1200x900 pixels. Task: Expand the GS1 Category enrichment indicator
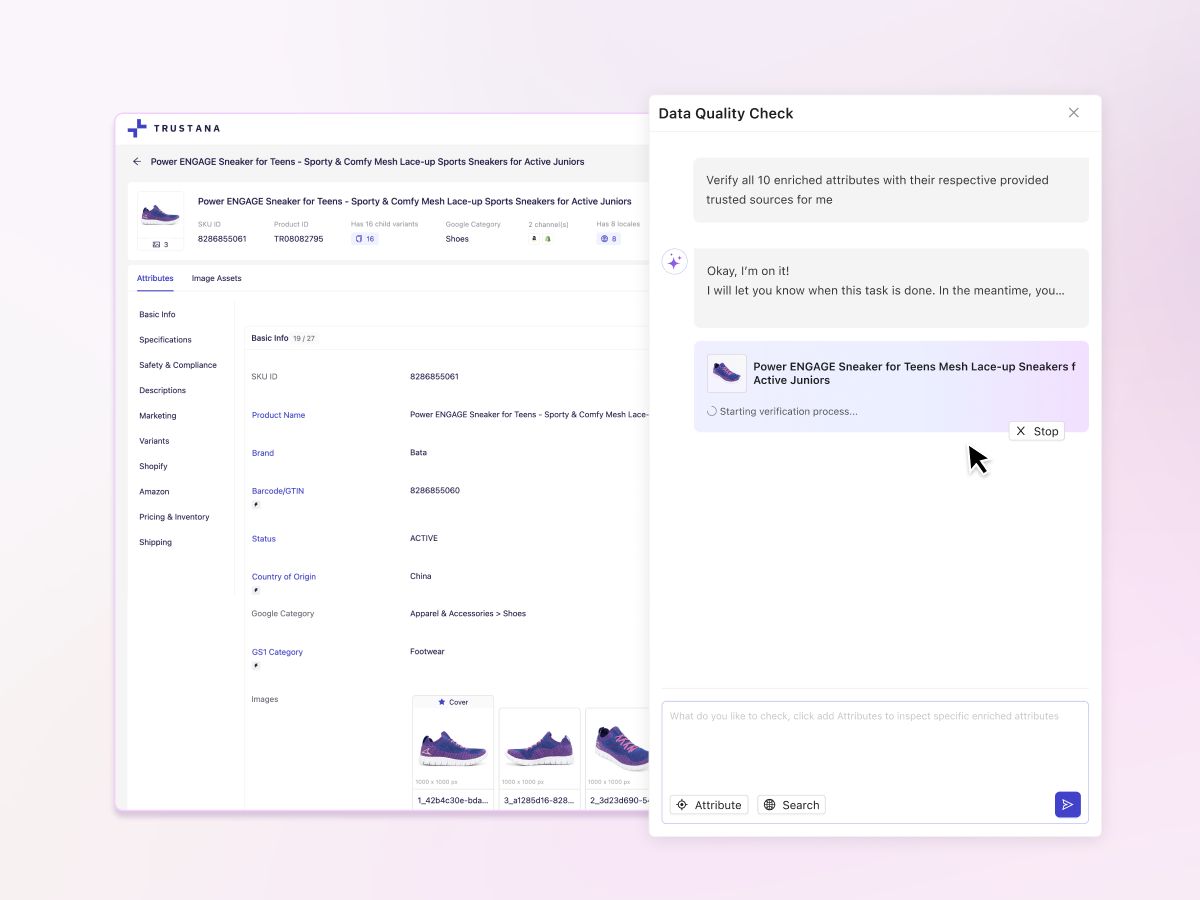pos(257,663)
